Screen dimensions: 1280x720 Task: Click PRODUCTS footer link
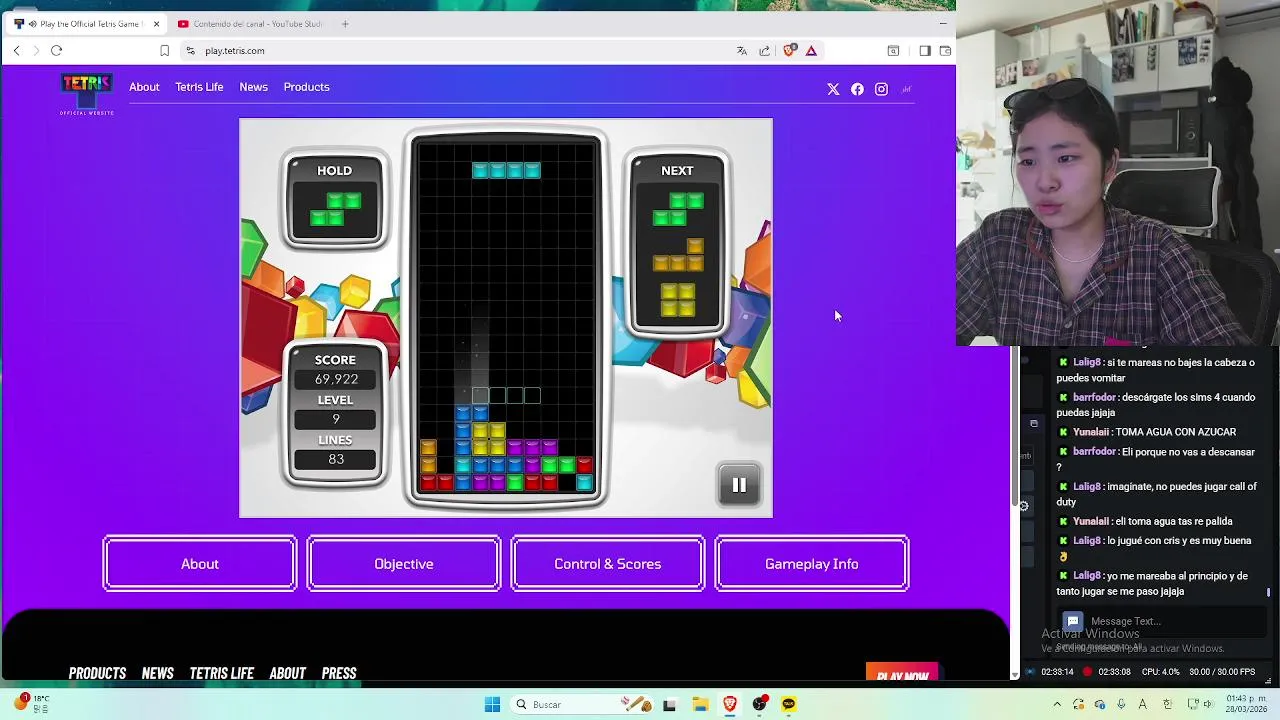pyautogui.click(x=97, y=673)
